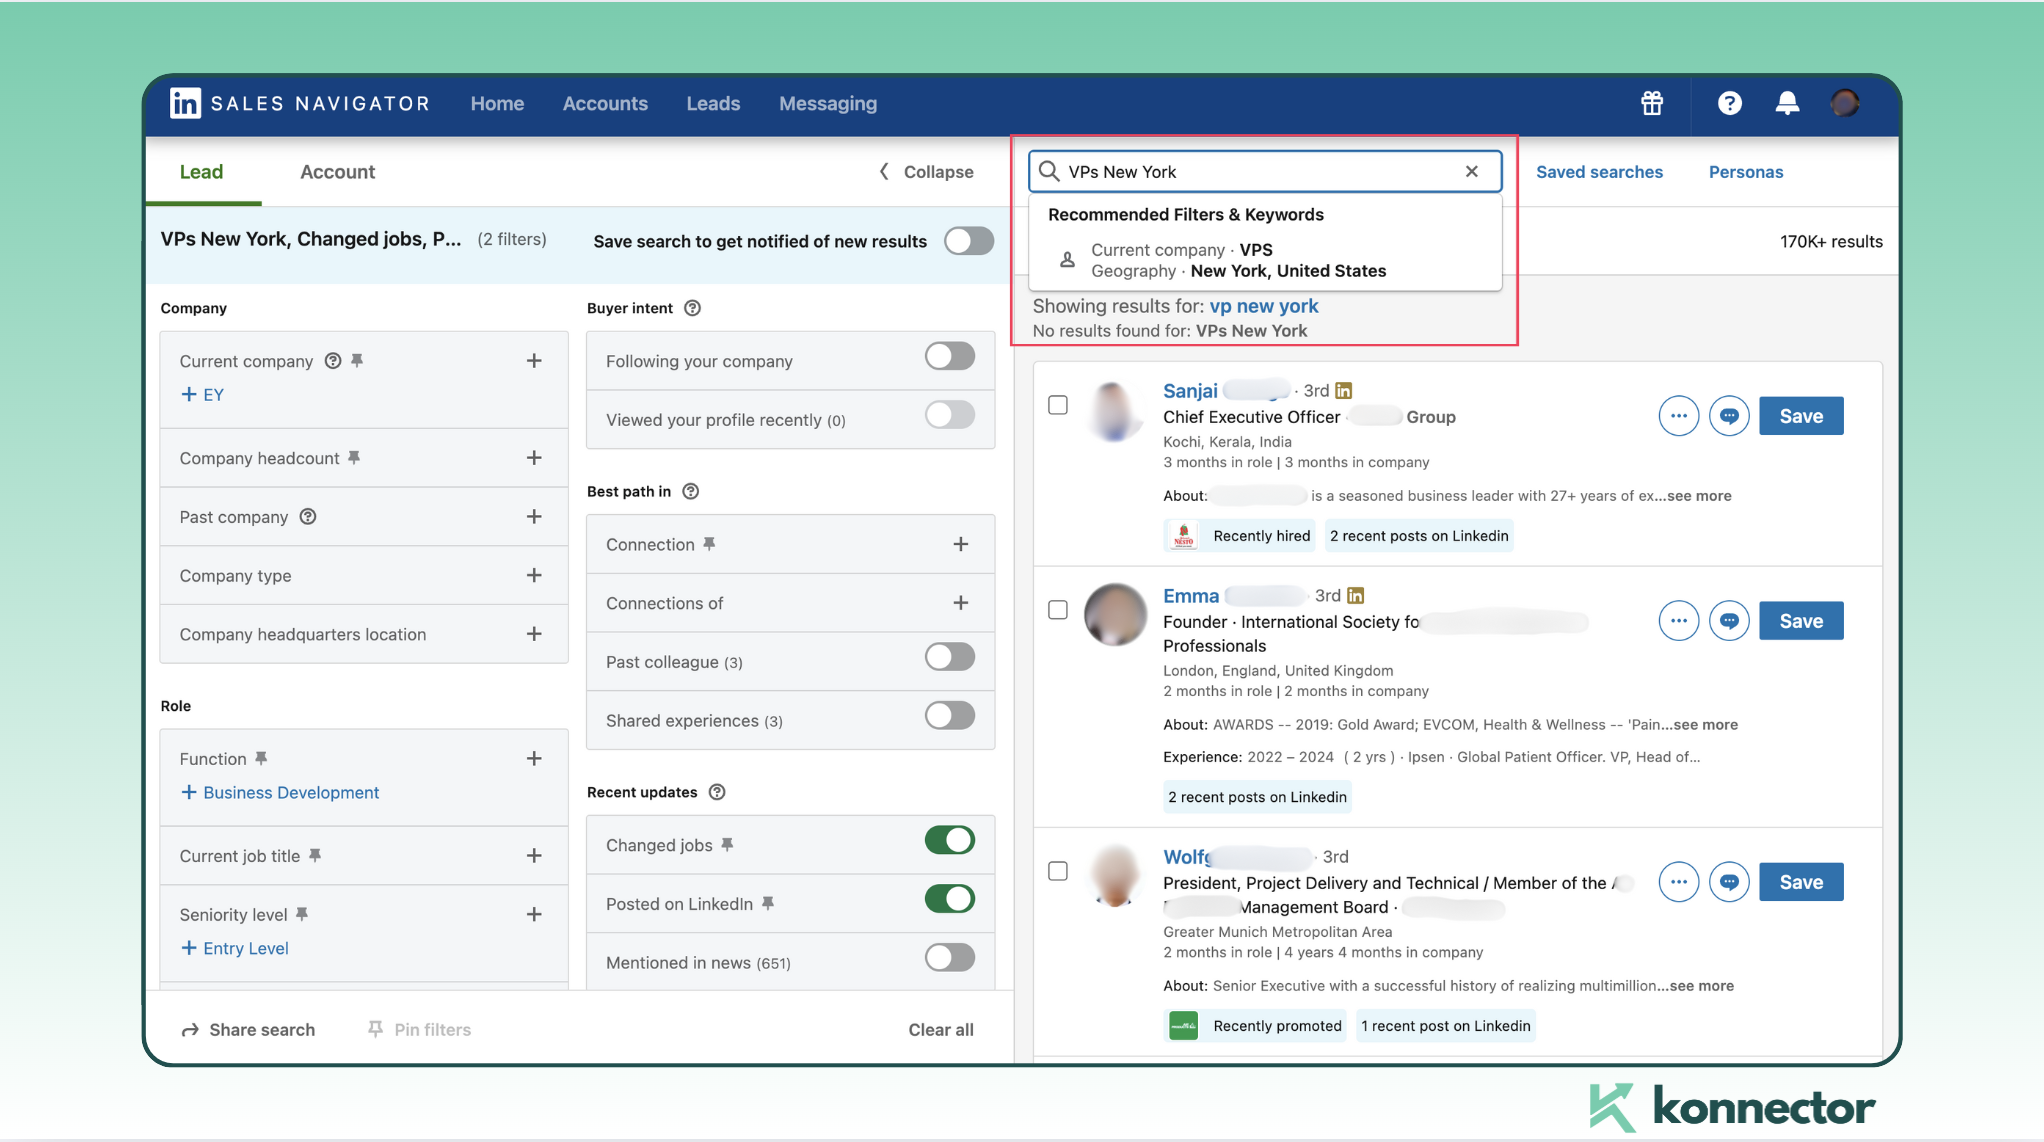Collapse the filters panel
Screen dimensions: 2044x1142
tap(926, 172)
